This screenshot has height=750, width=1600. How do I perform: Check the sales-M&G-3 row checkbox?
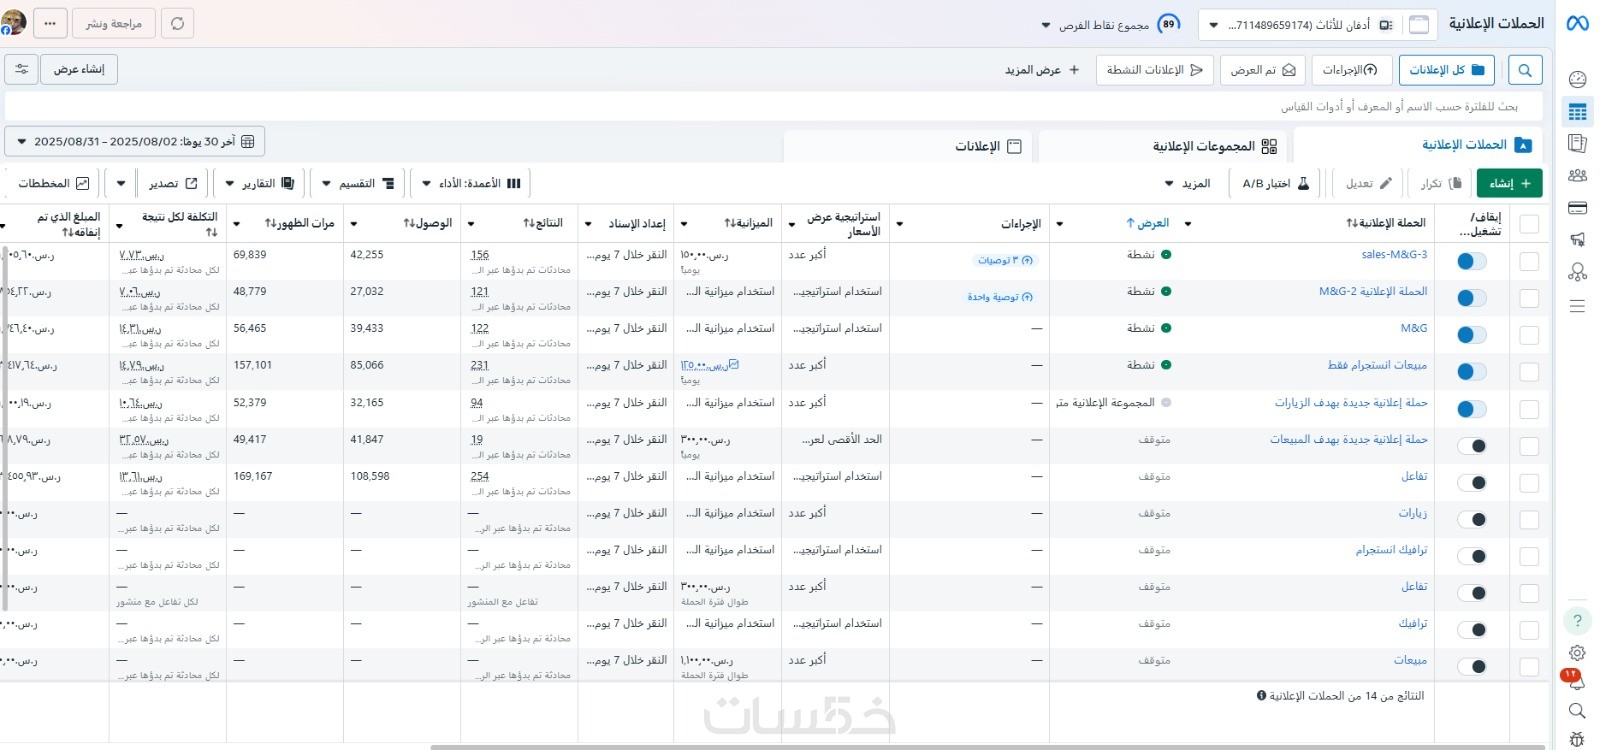[1529, 261]
